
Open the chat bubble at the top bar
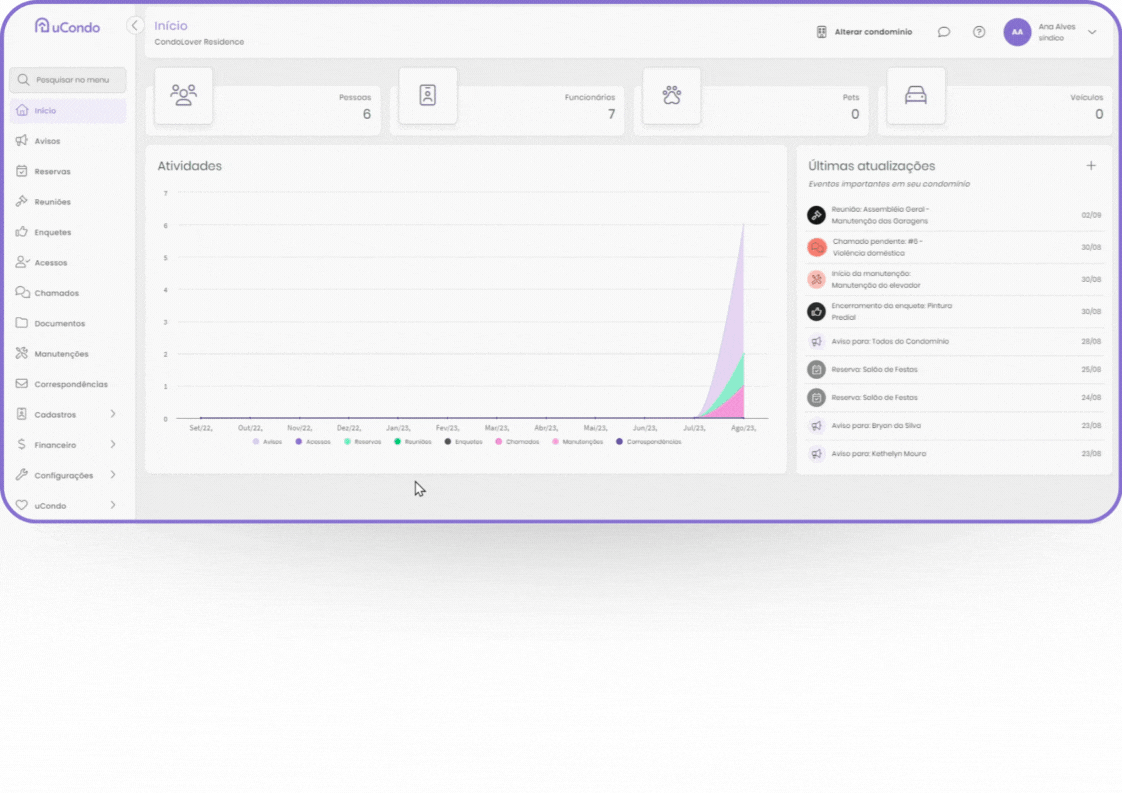tap(943, 31)
